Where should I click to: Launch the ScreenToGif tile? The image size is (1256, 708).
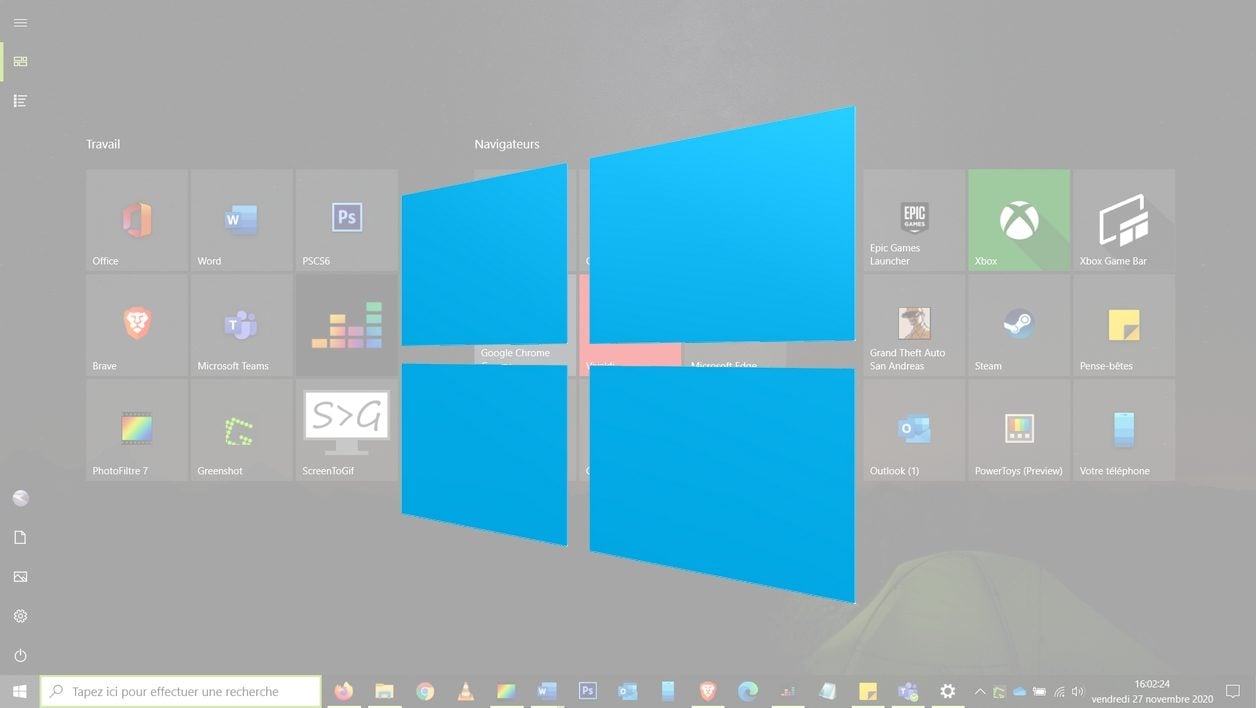click(347, 430)
